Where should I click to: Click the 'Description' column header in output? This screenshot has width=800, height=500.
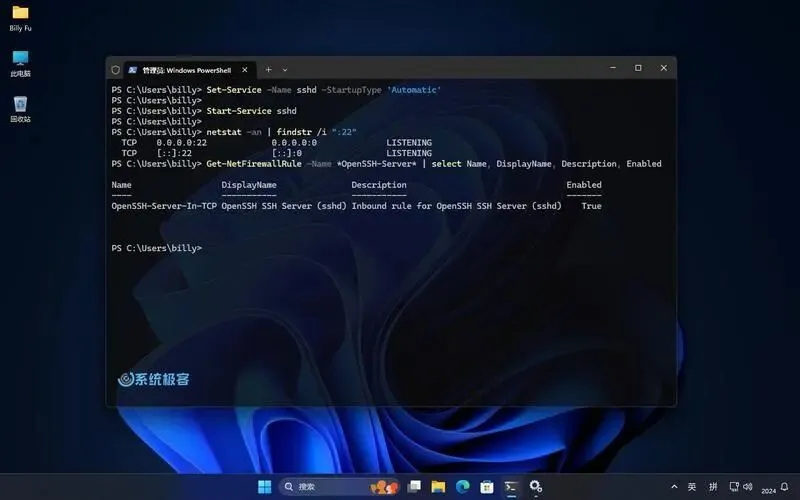point(379,185)
